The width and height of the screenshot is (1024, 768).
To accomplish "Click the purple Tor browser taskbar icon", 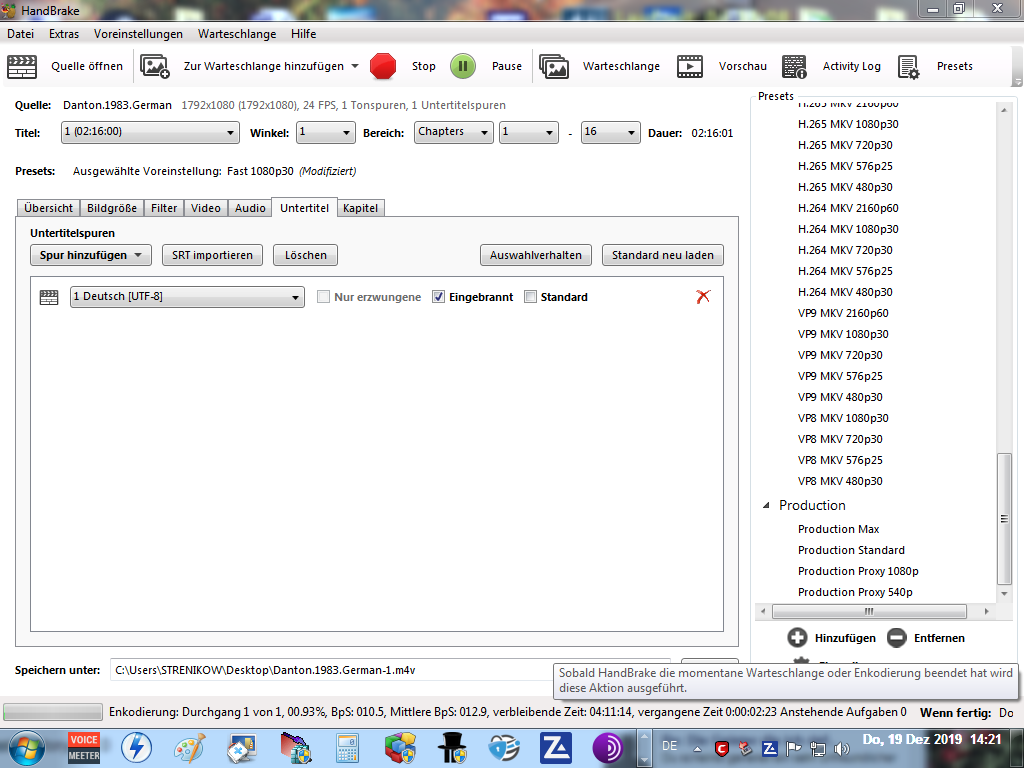I will [x=608, y=748].
